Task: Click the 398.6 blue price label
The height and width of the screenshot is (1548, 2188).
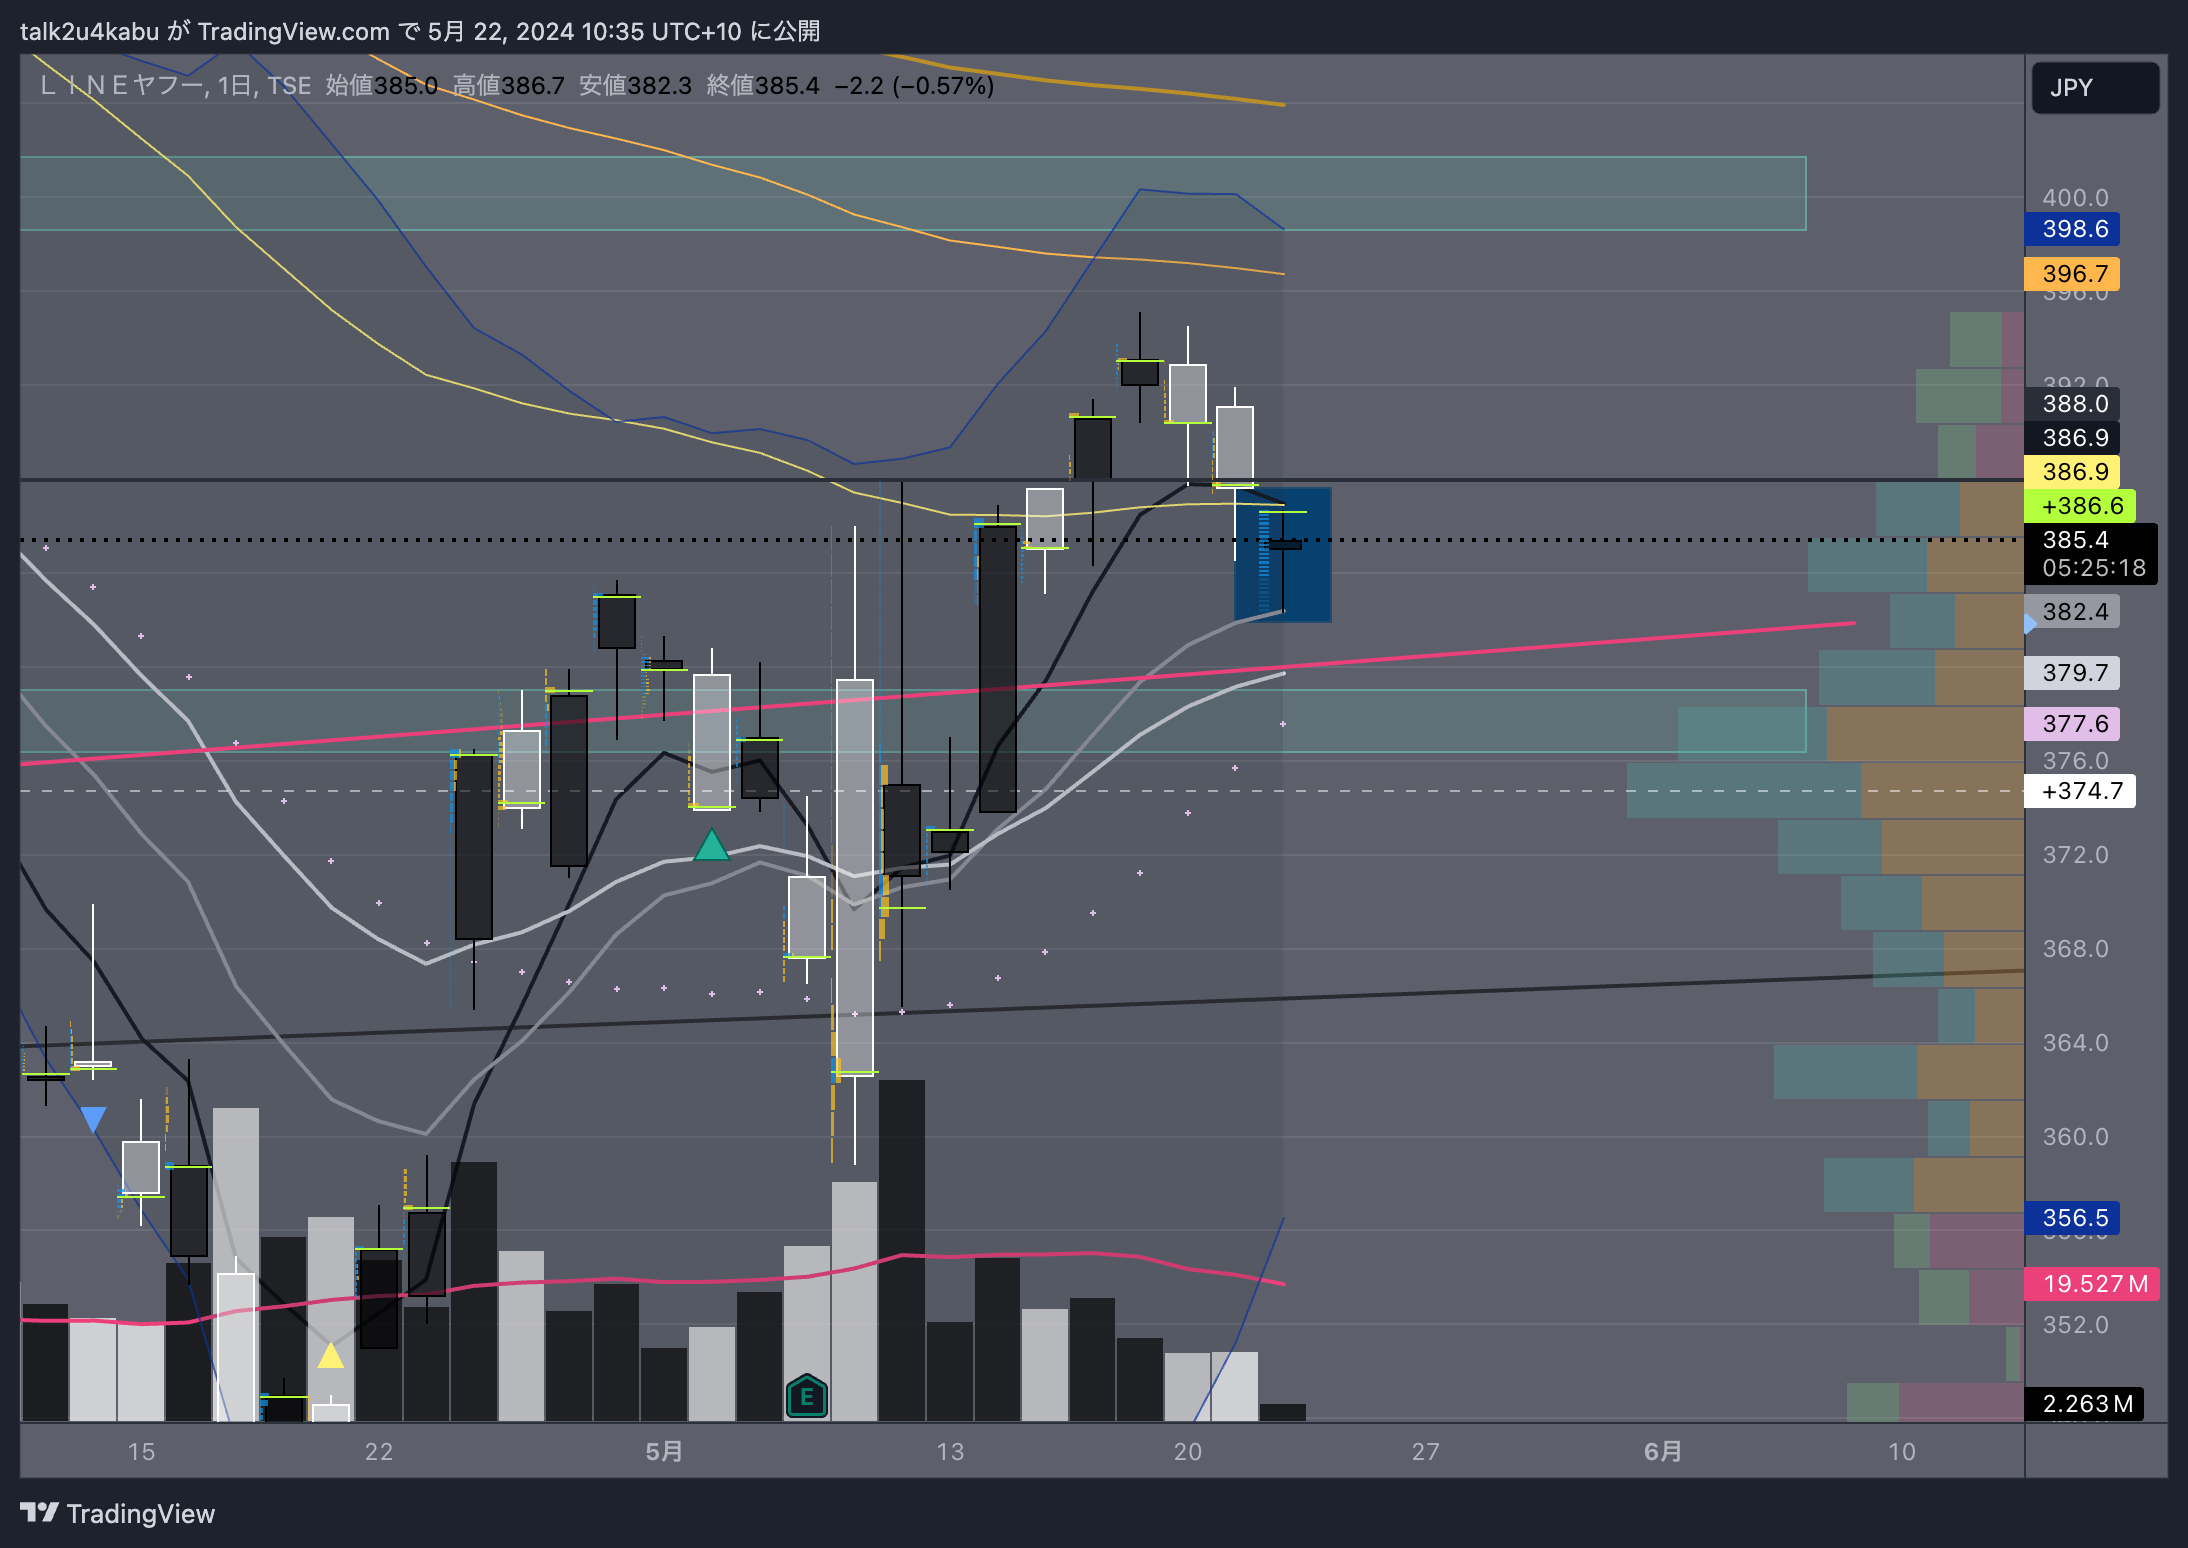Action: (x=2072, y=229)
